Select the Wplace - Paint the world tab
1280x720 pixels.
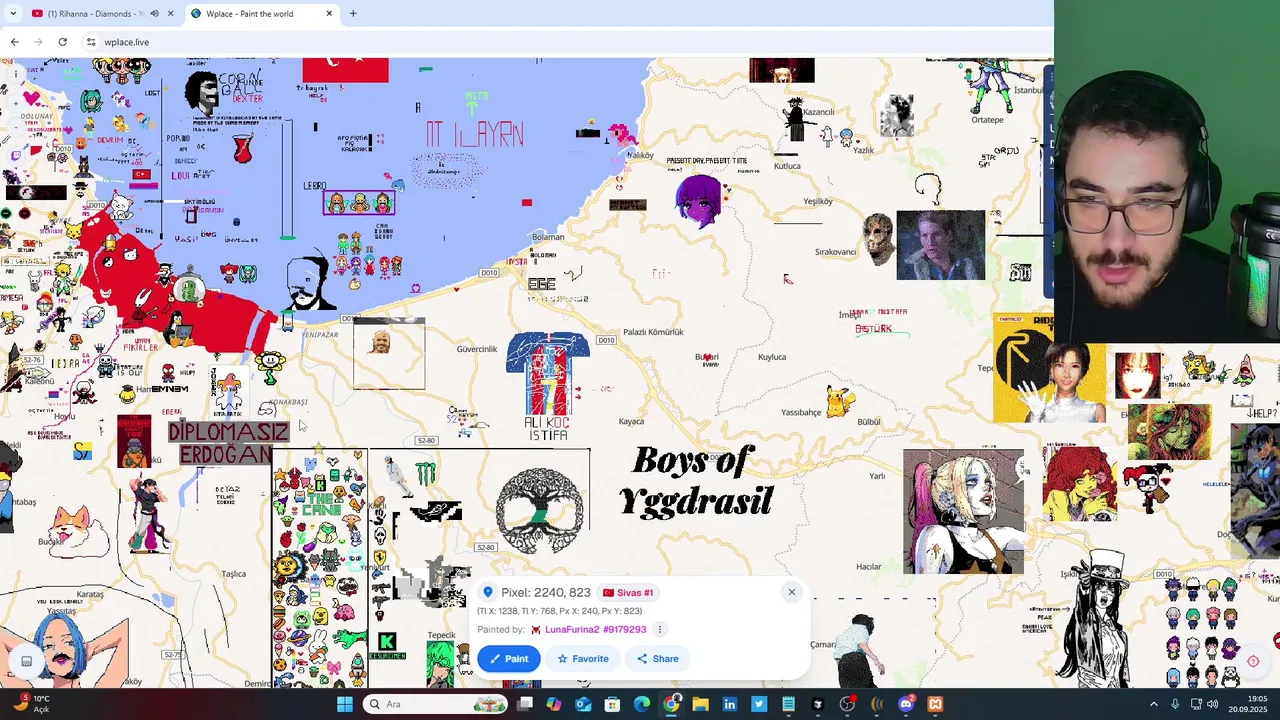coord(260,14)
